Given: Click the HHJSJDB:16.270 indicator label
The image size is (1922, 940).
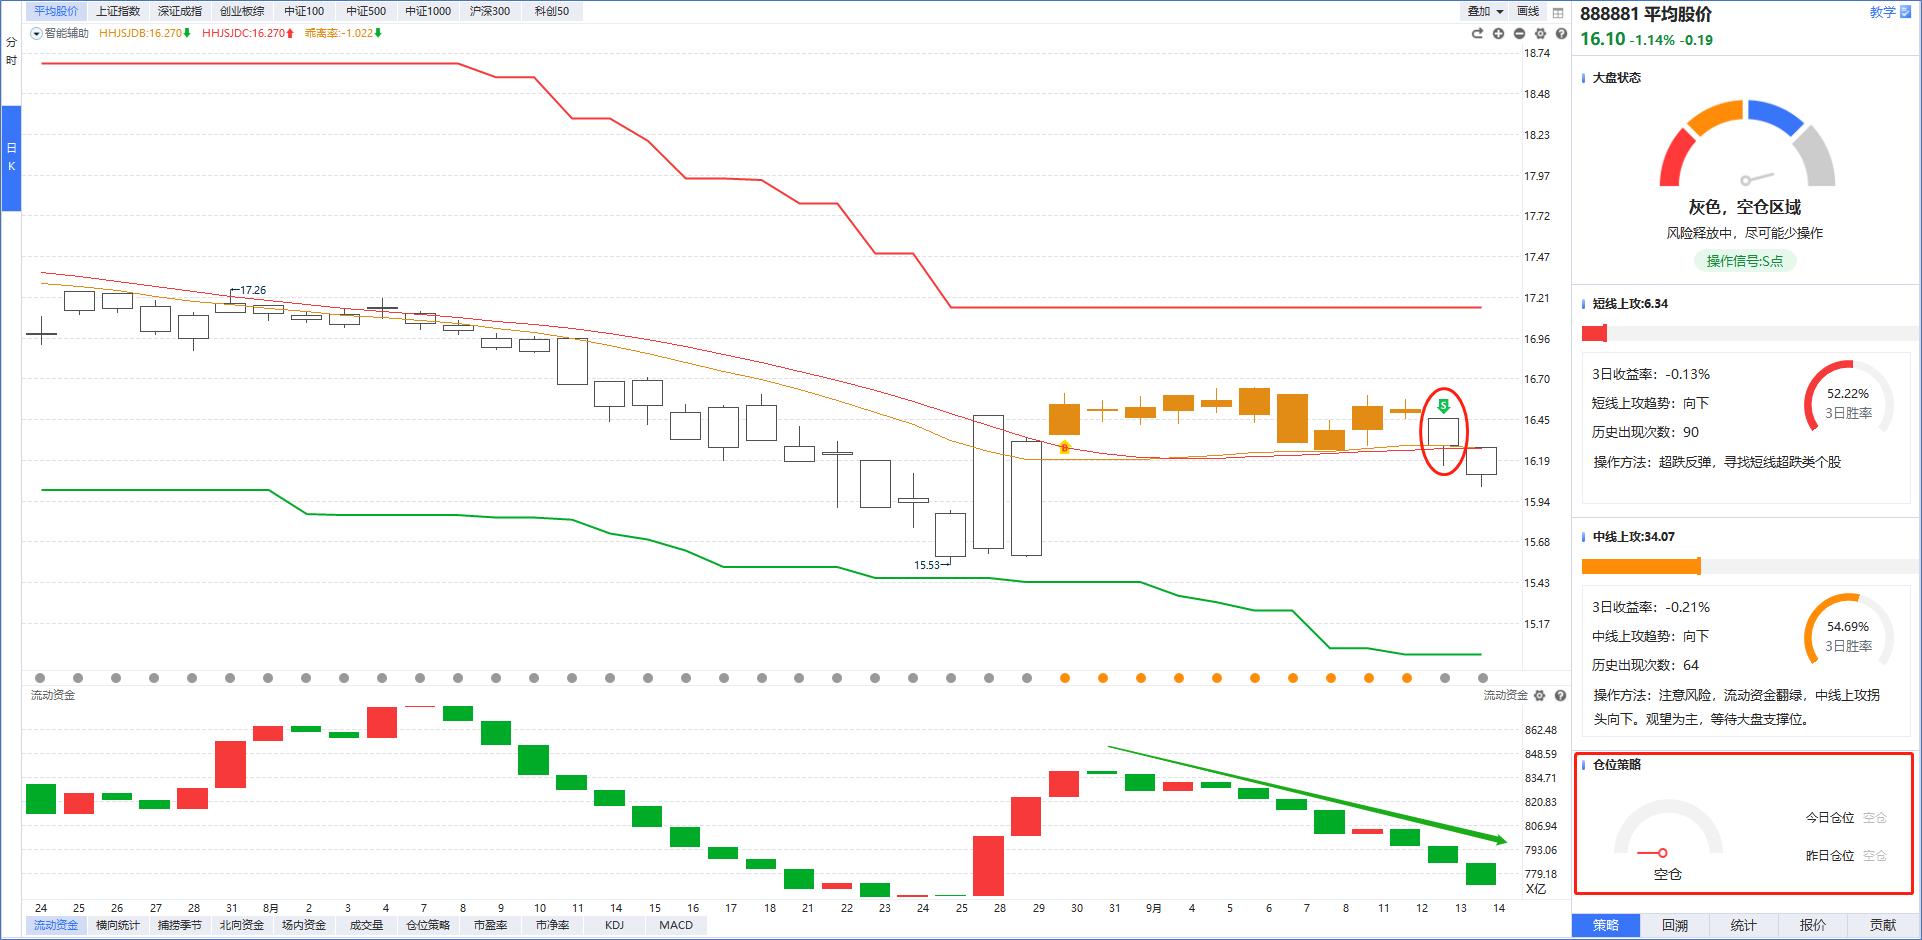Looking at the screenshot, I should pyautogui.click(x=145, y=33).
